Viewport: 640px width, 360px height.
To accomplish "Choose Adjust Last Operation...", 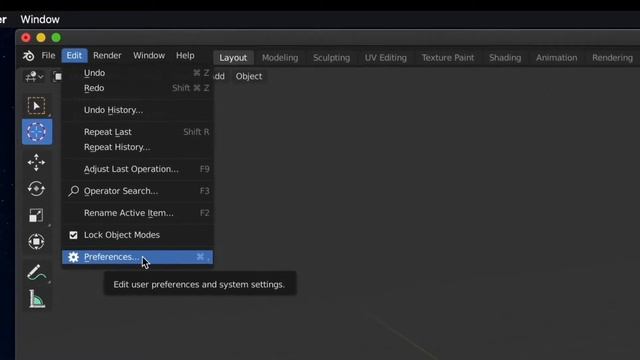I will tap(137, 169).
